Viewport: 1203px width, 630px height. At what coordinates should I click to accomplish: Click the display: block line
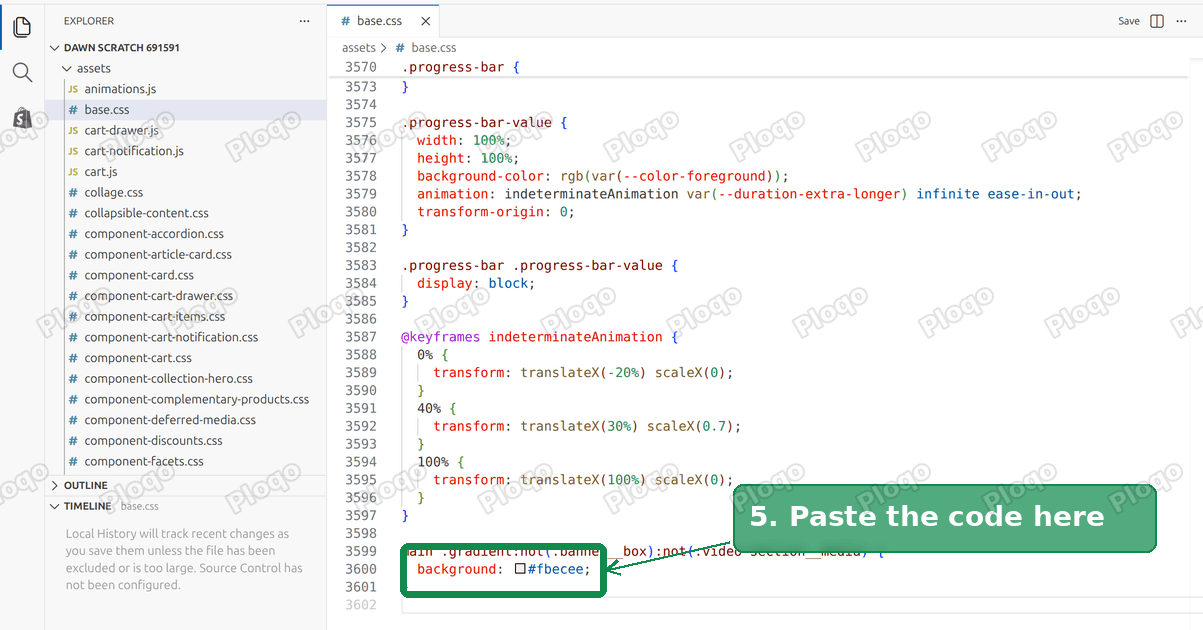tap(476, 283)
